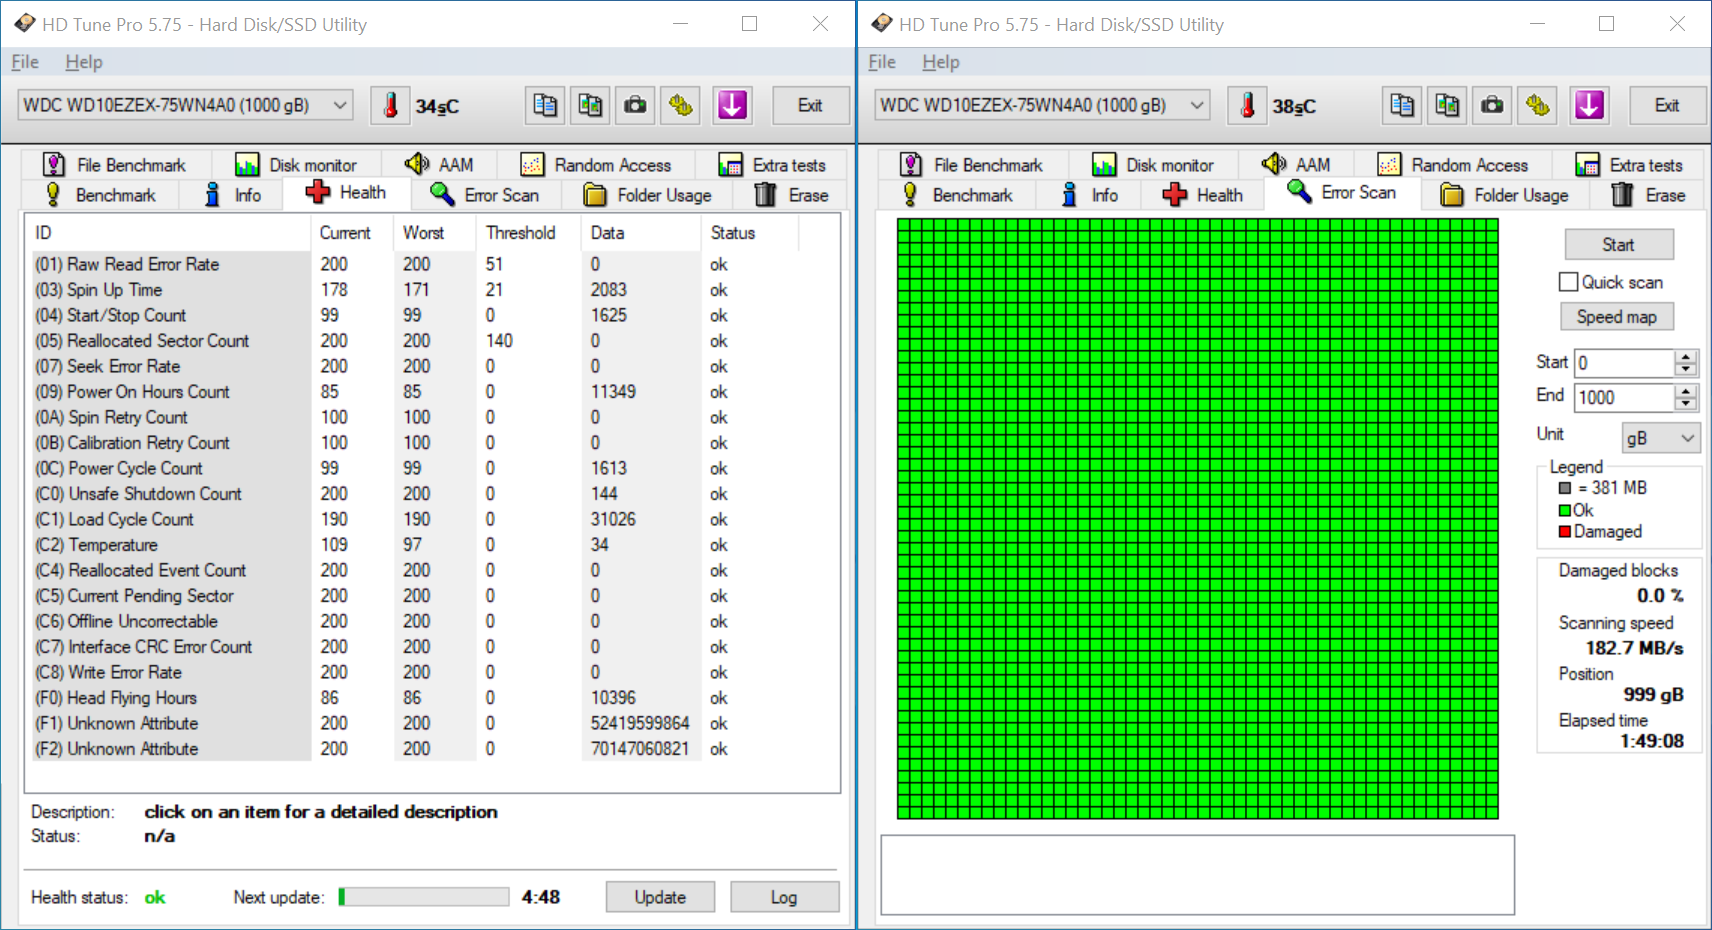Image resolution: width=1712 pixels, height=930 pixels.
Task: Click copy info icon in right window toolbar
Action: click(1402, 105)
